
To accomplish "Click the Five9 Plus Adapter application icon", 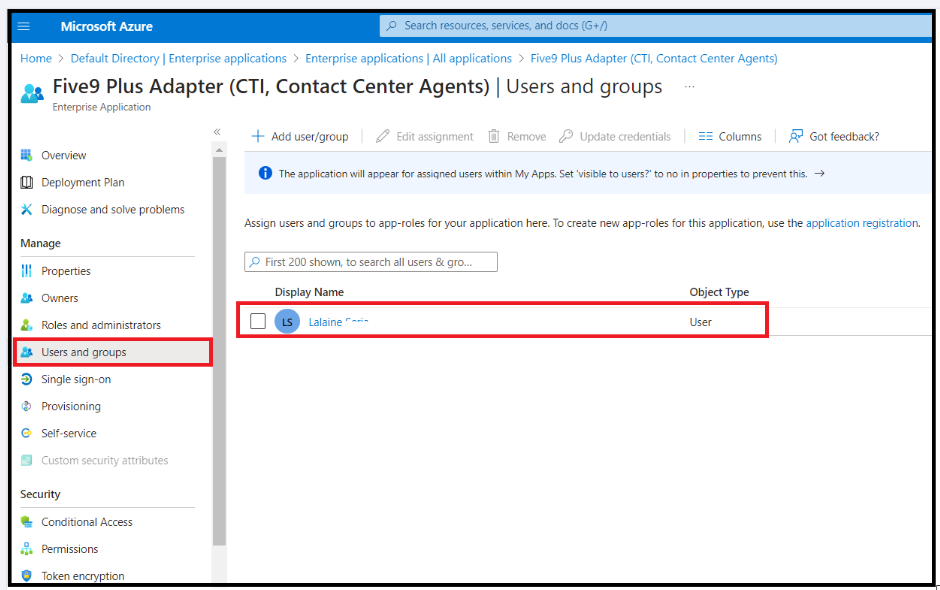I will click(32, 94).
